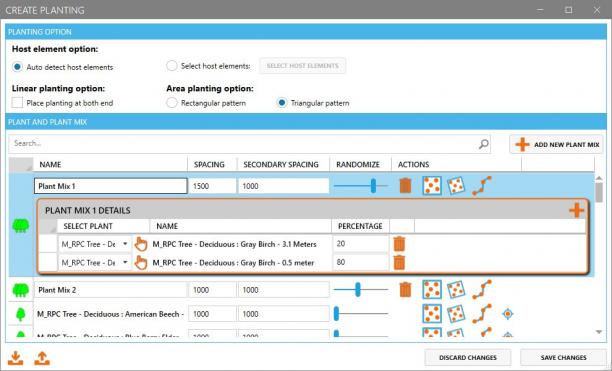Screen dimensions: 612x371
Task: Click single point placement icon for American Beech
Action: tap(507, 314)
